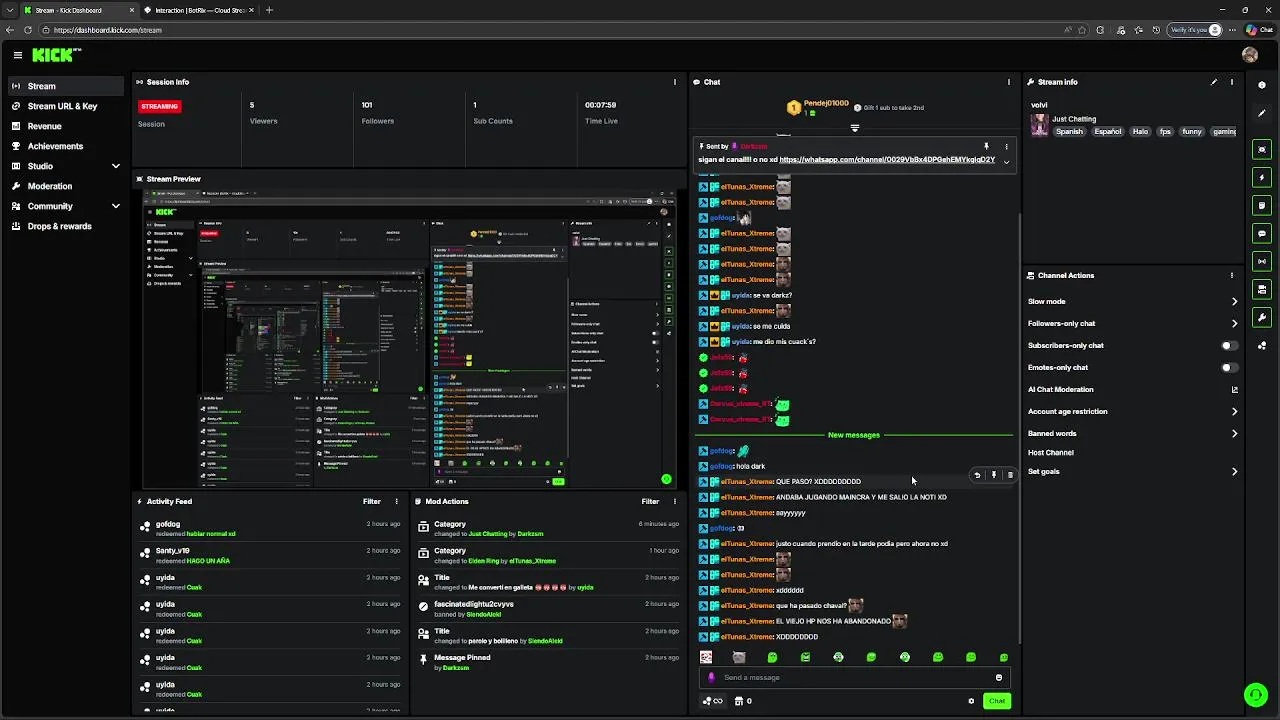Open AI Chat Moderation external link icon

pyautogui.click(x=1234, y=389)
